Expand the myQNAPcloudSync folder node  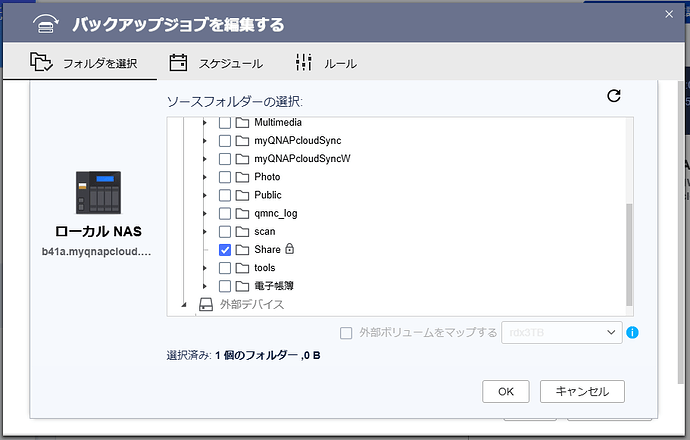(205, 141)
